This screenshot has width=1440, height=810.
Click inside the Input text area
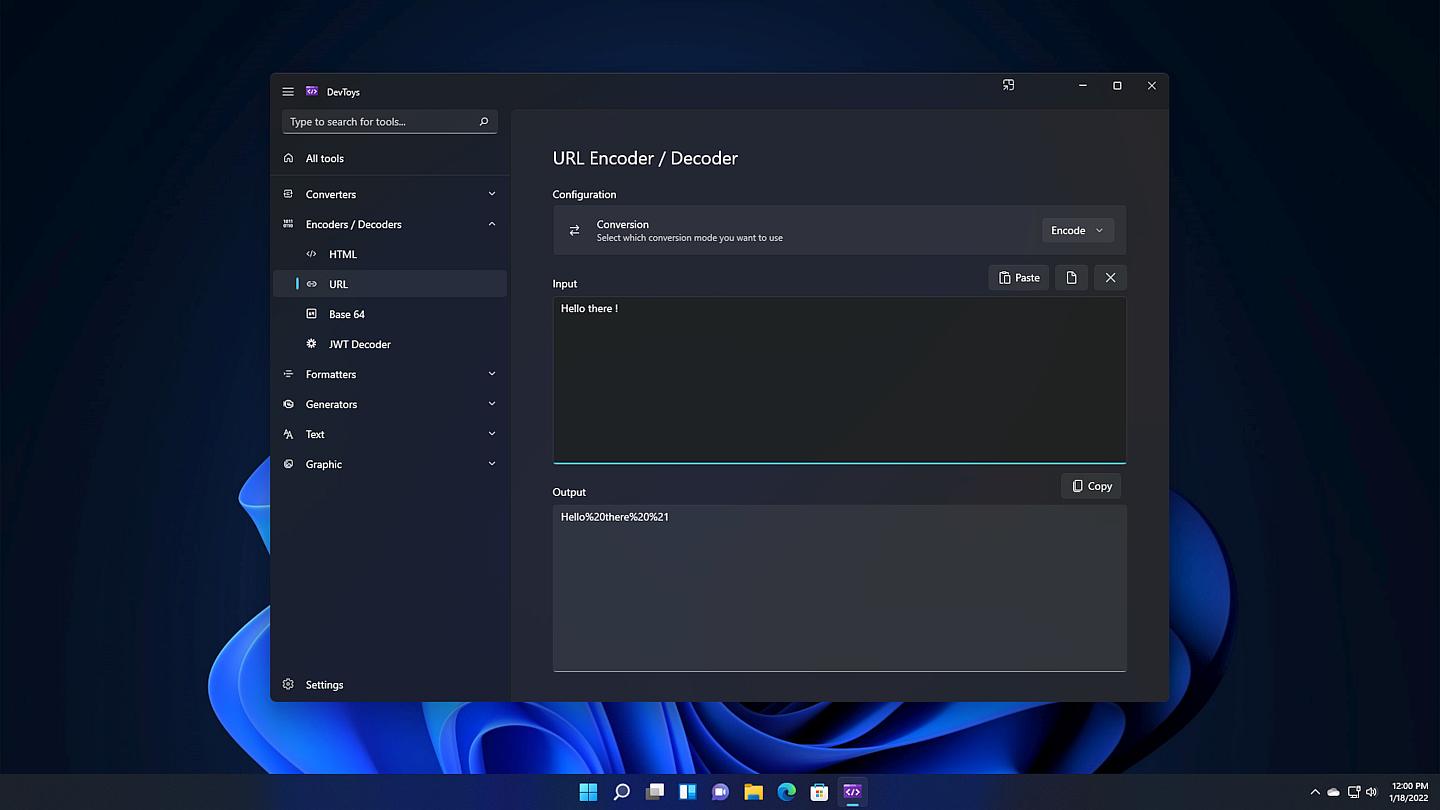839,380
